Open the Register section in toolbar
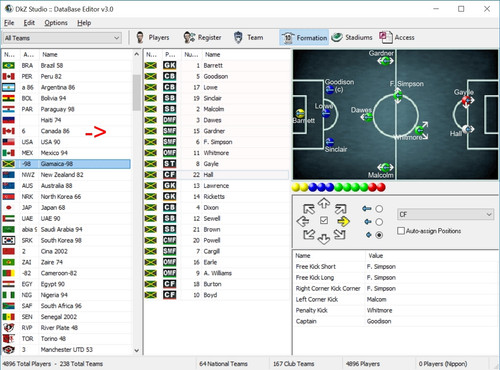 coord(202,37)
